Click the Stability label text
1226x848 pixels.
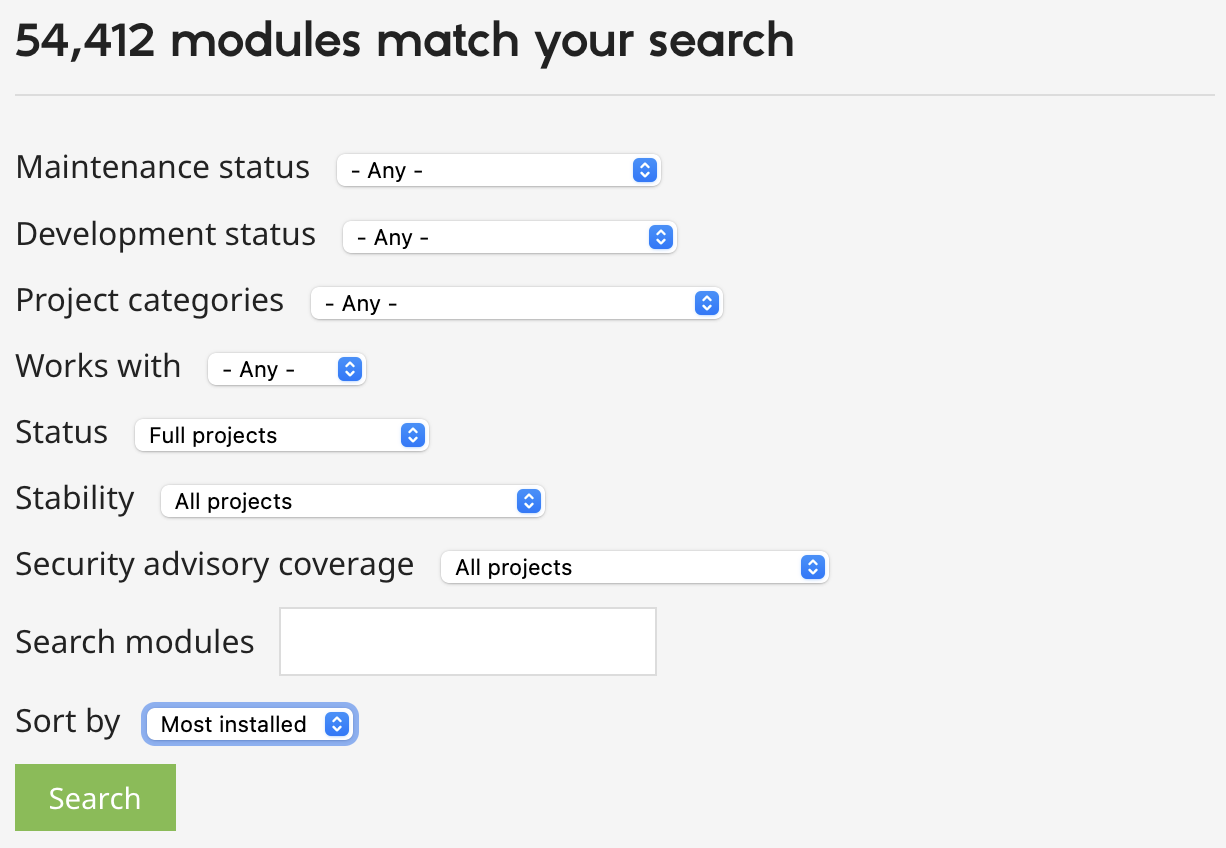[75, 498]
